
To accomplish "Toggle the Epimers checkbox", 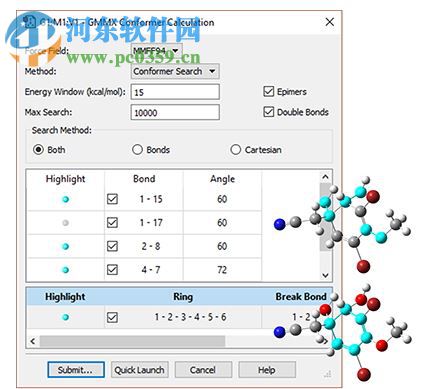I will pyautogui.click(x=269, y=91).
